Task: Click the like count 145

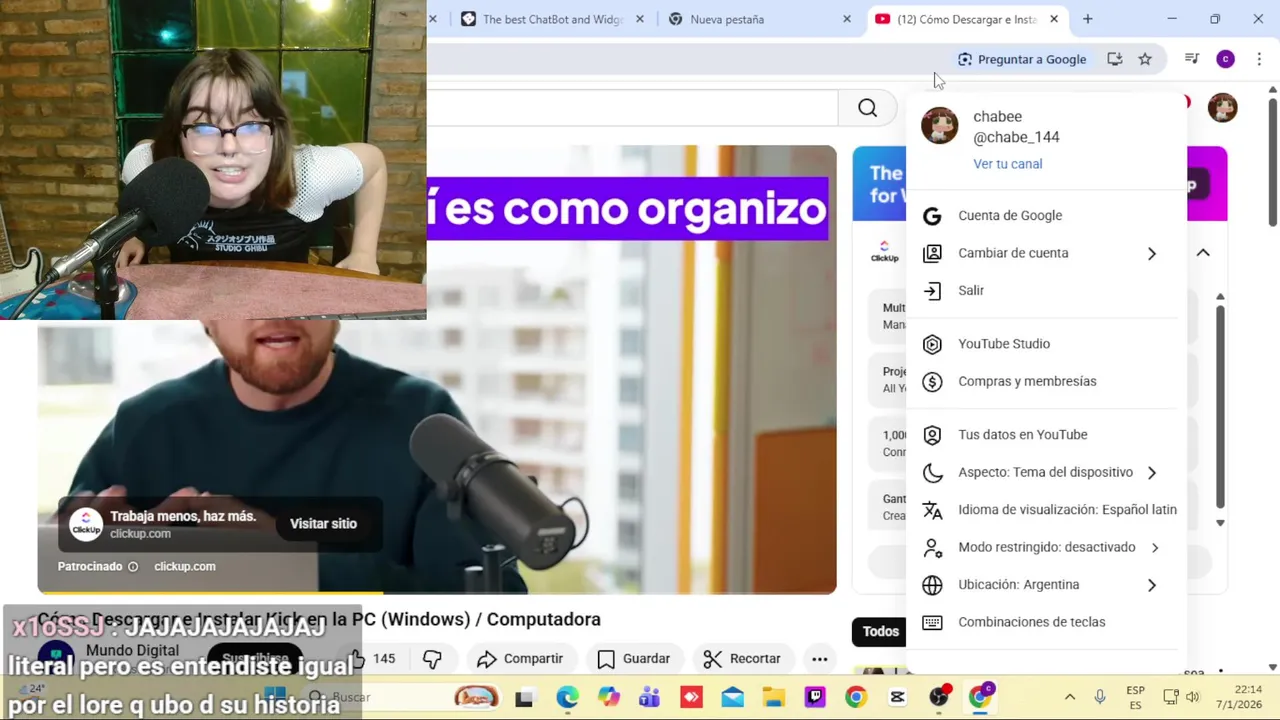Action: (384, 659)
